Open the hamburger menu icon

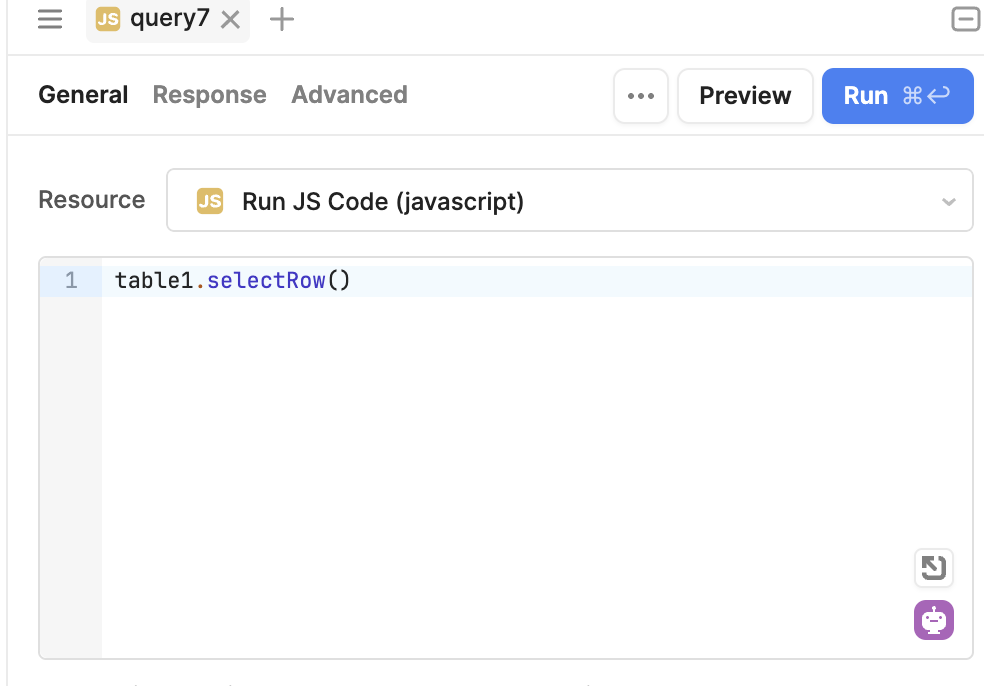pos(50,19)
